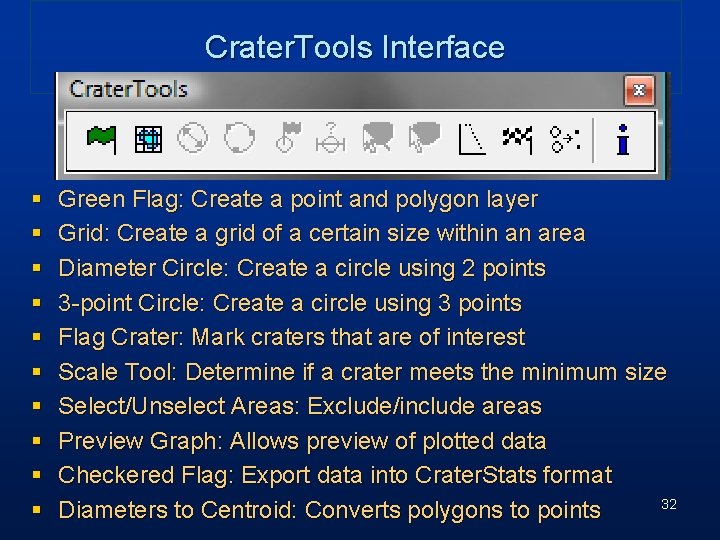720x540 pixels.
Task: Click Checkered Flag export icon
Action: tap(518, 140)
